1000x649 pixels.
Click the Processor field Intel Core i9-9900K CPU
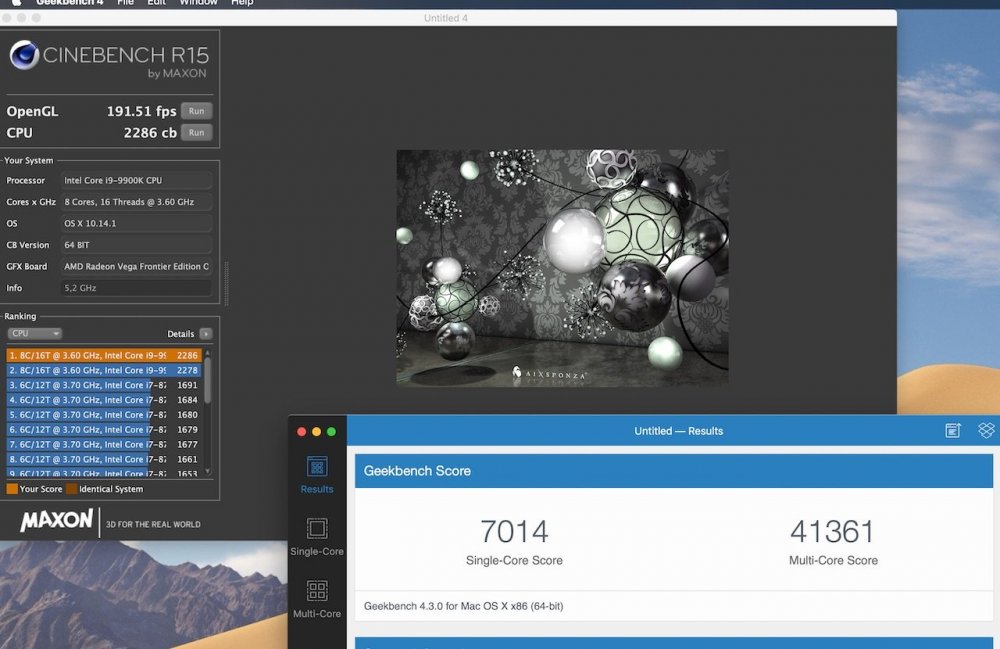tap(136, 180)
